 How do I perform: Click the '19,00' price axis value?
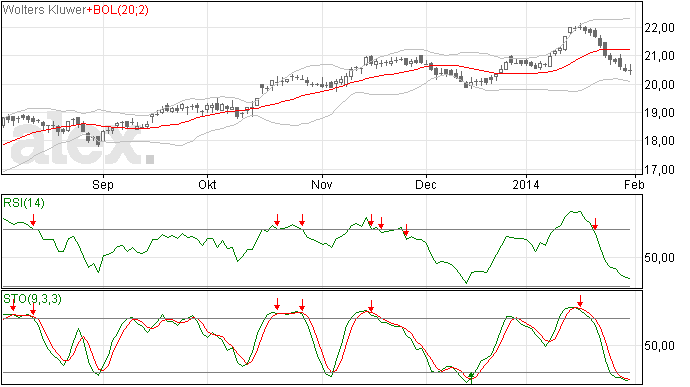[x=659, y=113]
